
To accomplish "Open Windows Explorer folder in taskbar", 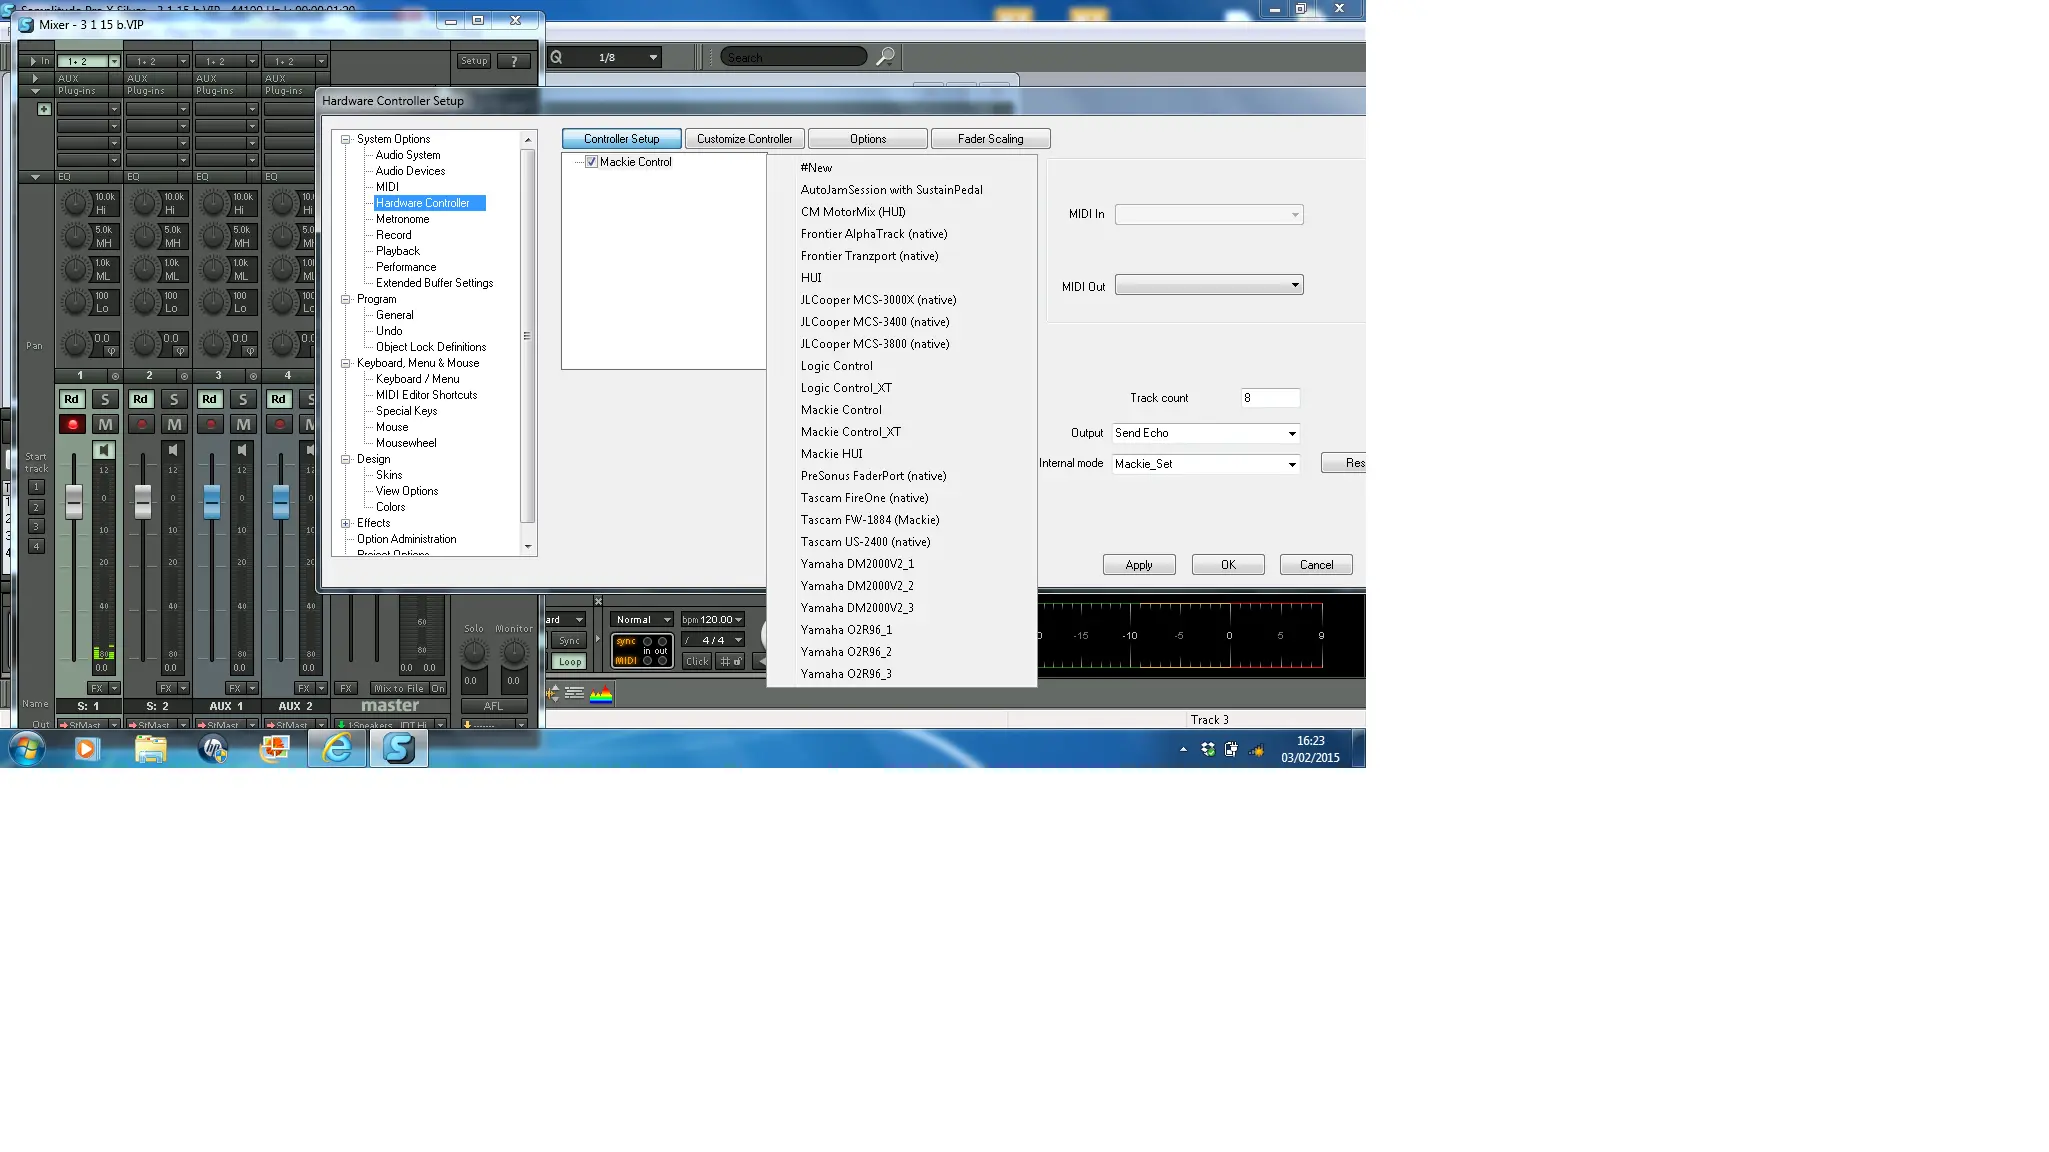I will pyautogui.click(x=150, y=748).
